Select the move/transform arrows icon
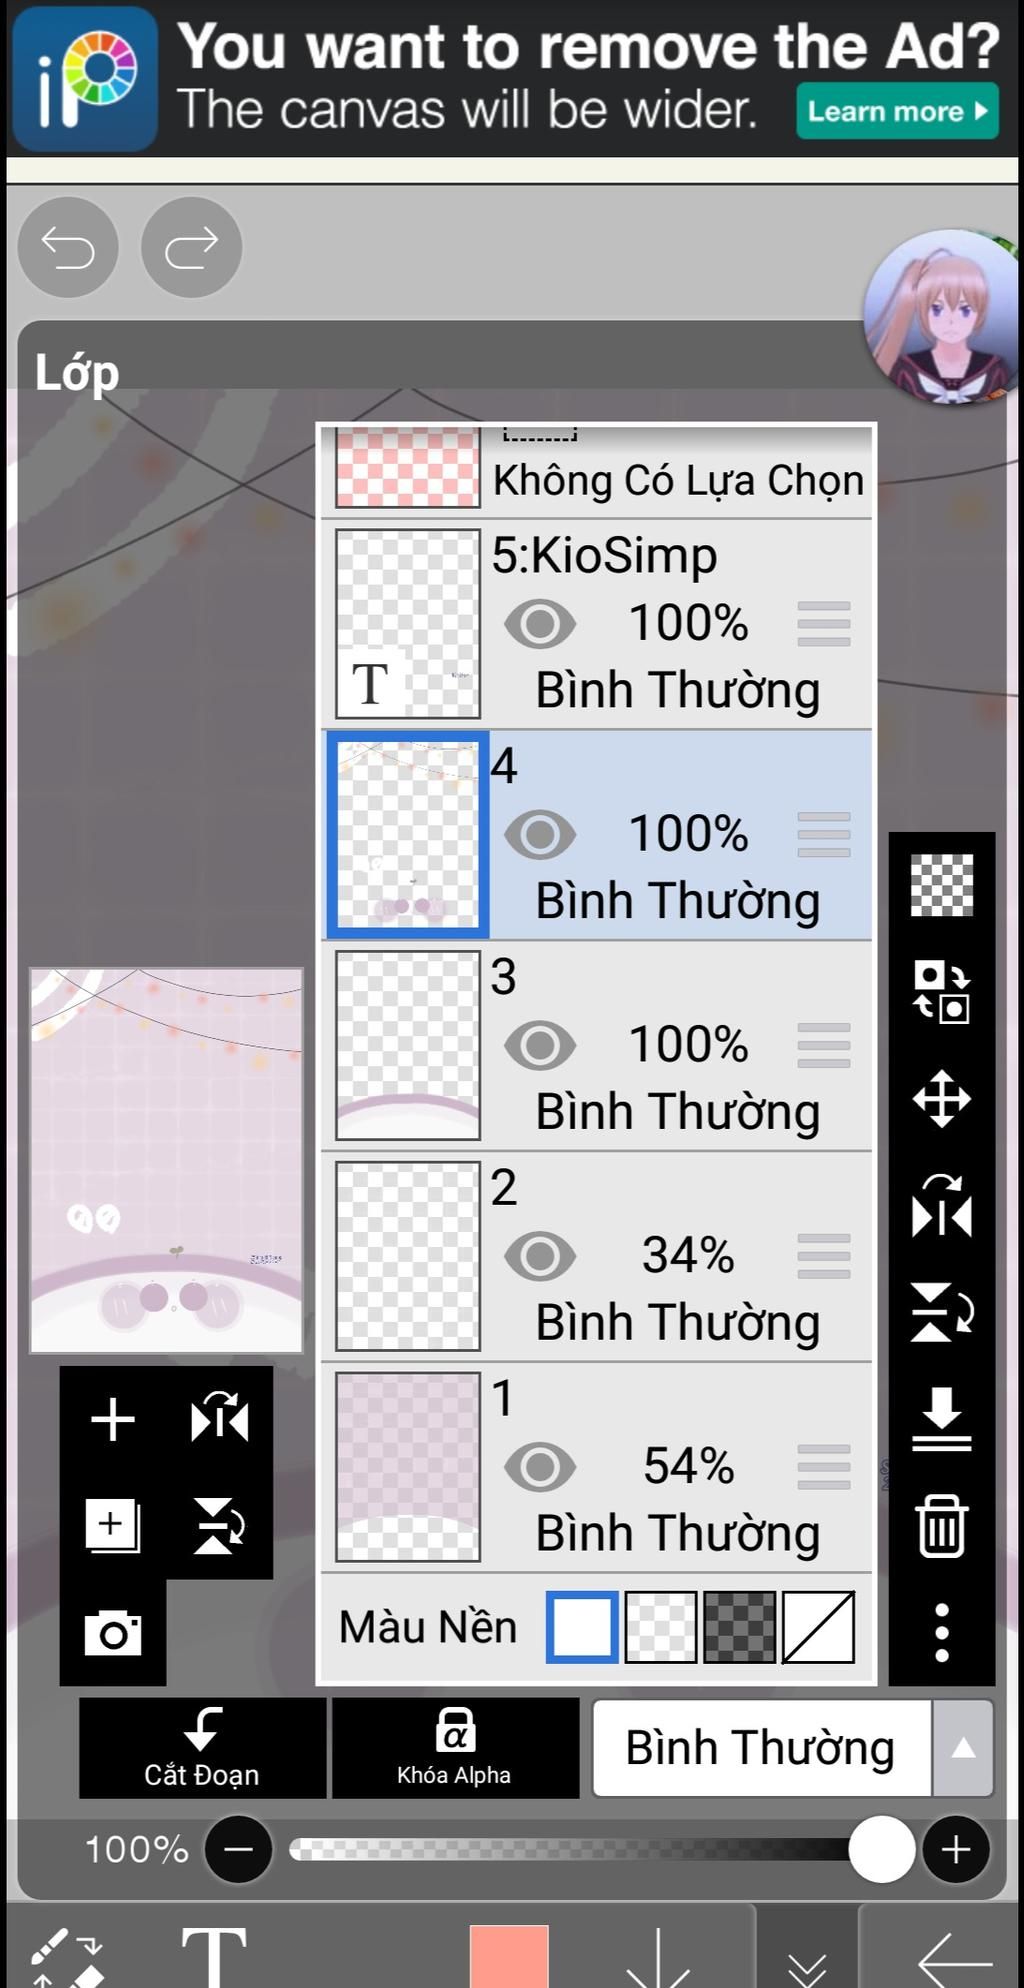 tap(941, 1099)
